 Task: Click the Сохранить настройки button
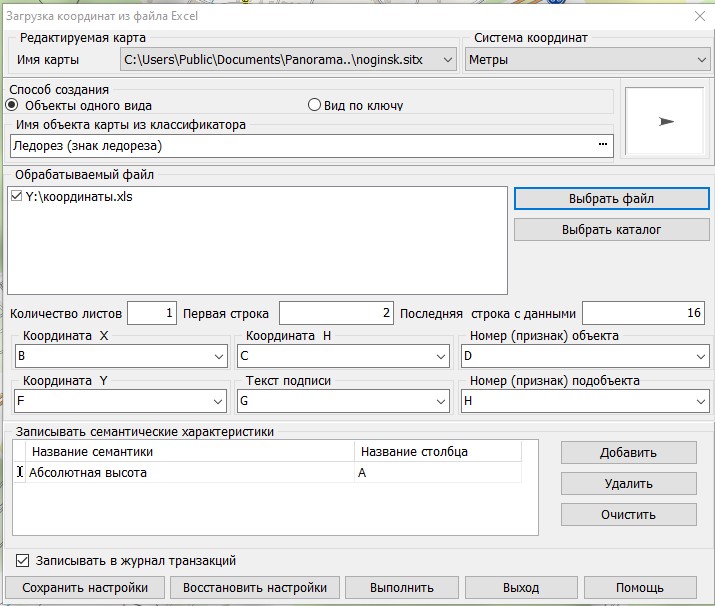tap(85, 587)
